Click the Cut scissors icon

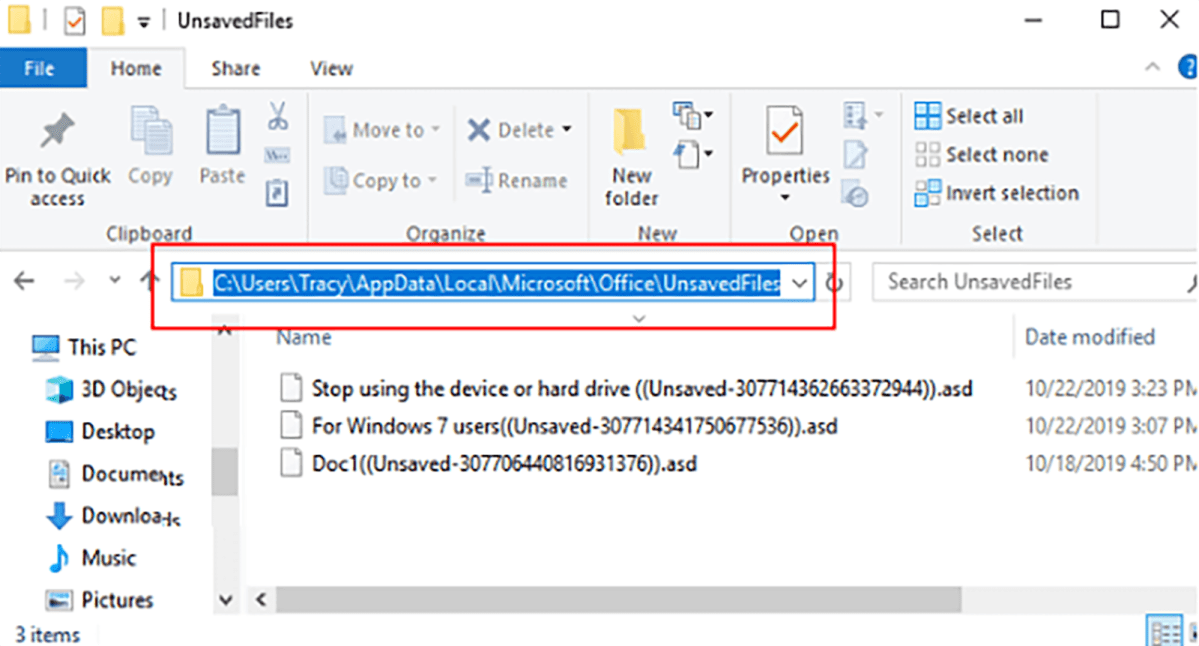click(277, 115)
